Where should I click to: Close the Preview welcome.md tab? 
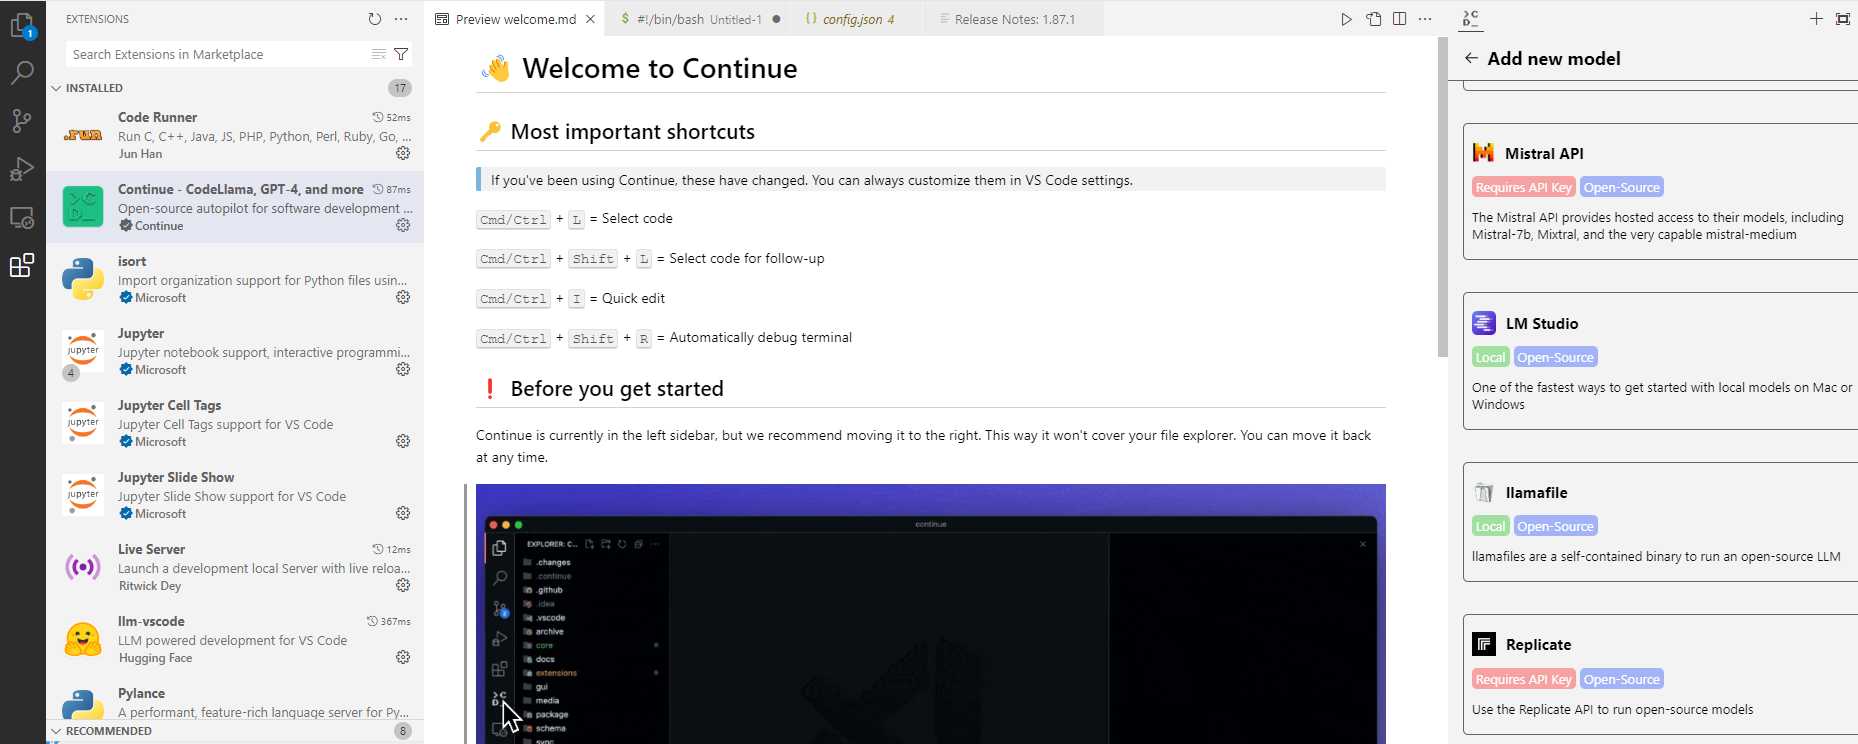tap(591, 19)
